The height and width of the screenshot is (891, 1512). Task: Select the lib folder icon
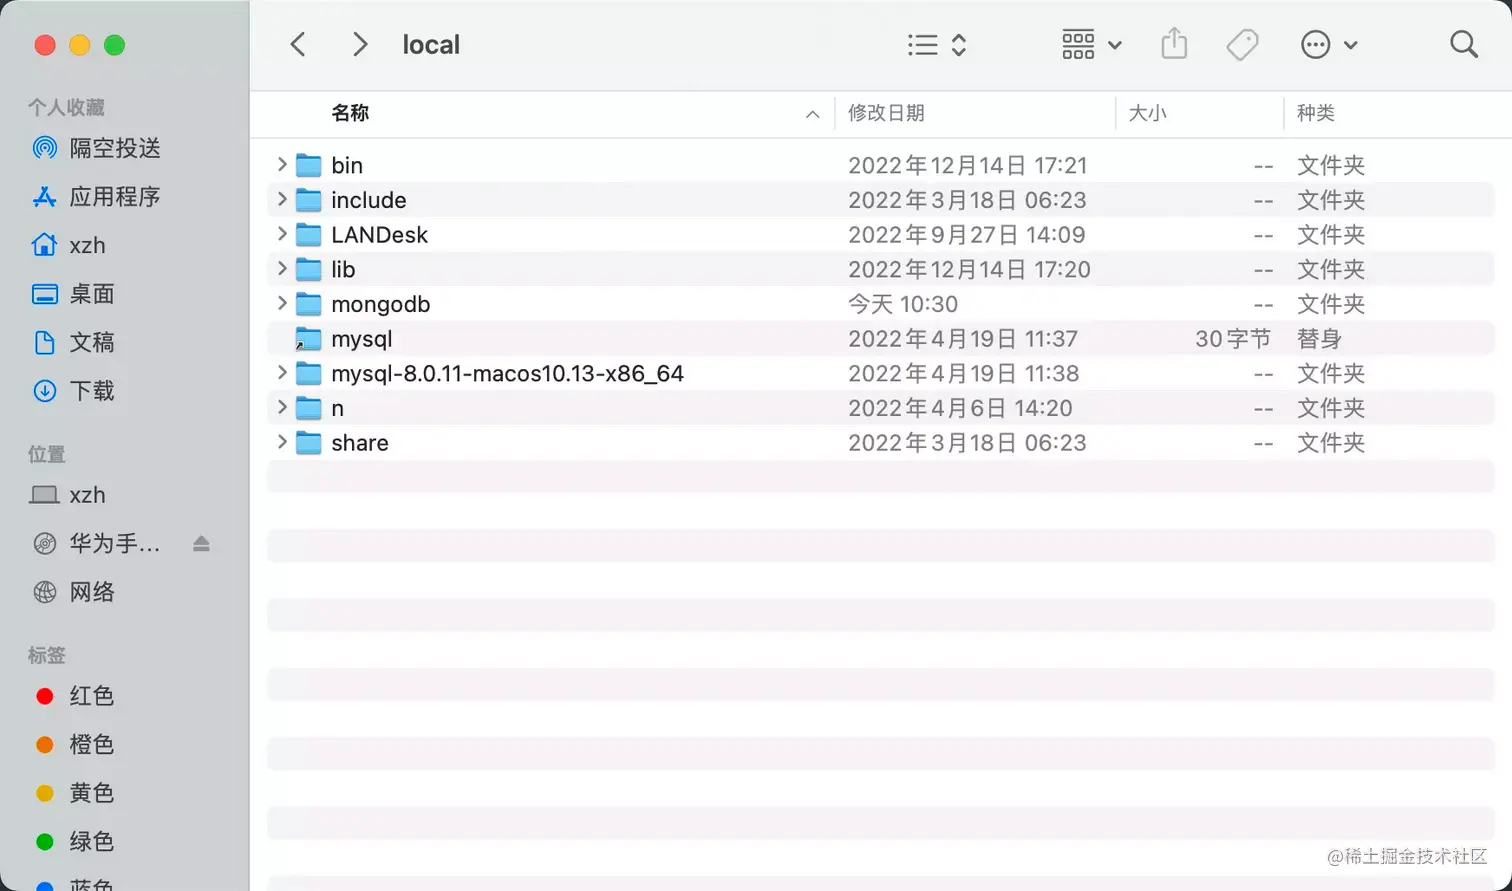[309, 269]
